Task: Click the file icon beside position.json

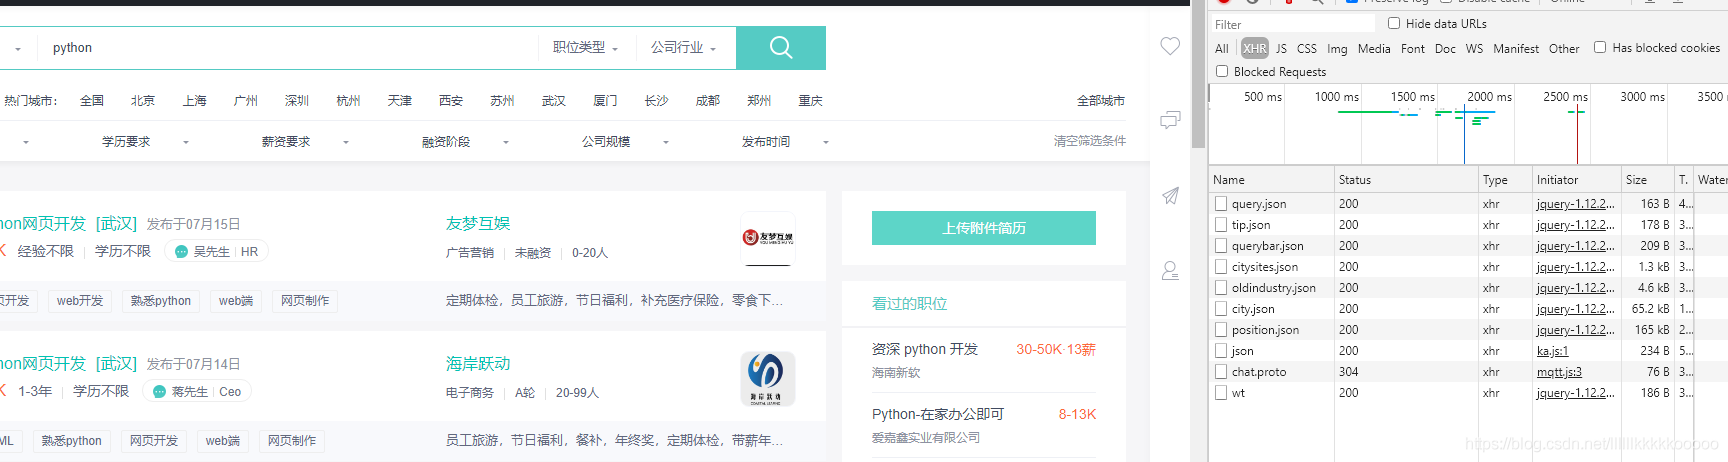Action: tap(1221, 329)
